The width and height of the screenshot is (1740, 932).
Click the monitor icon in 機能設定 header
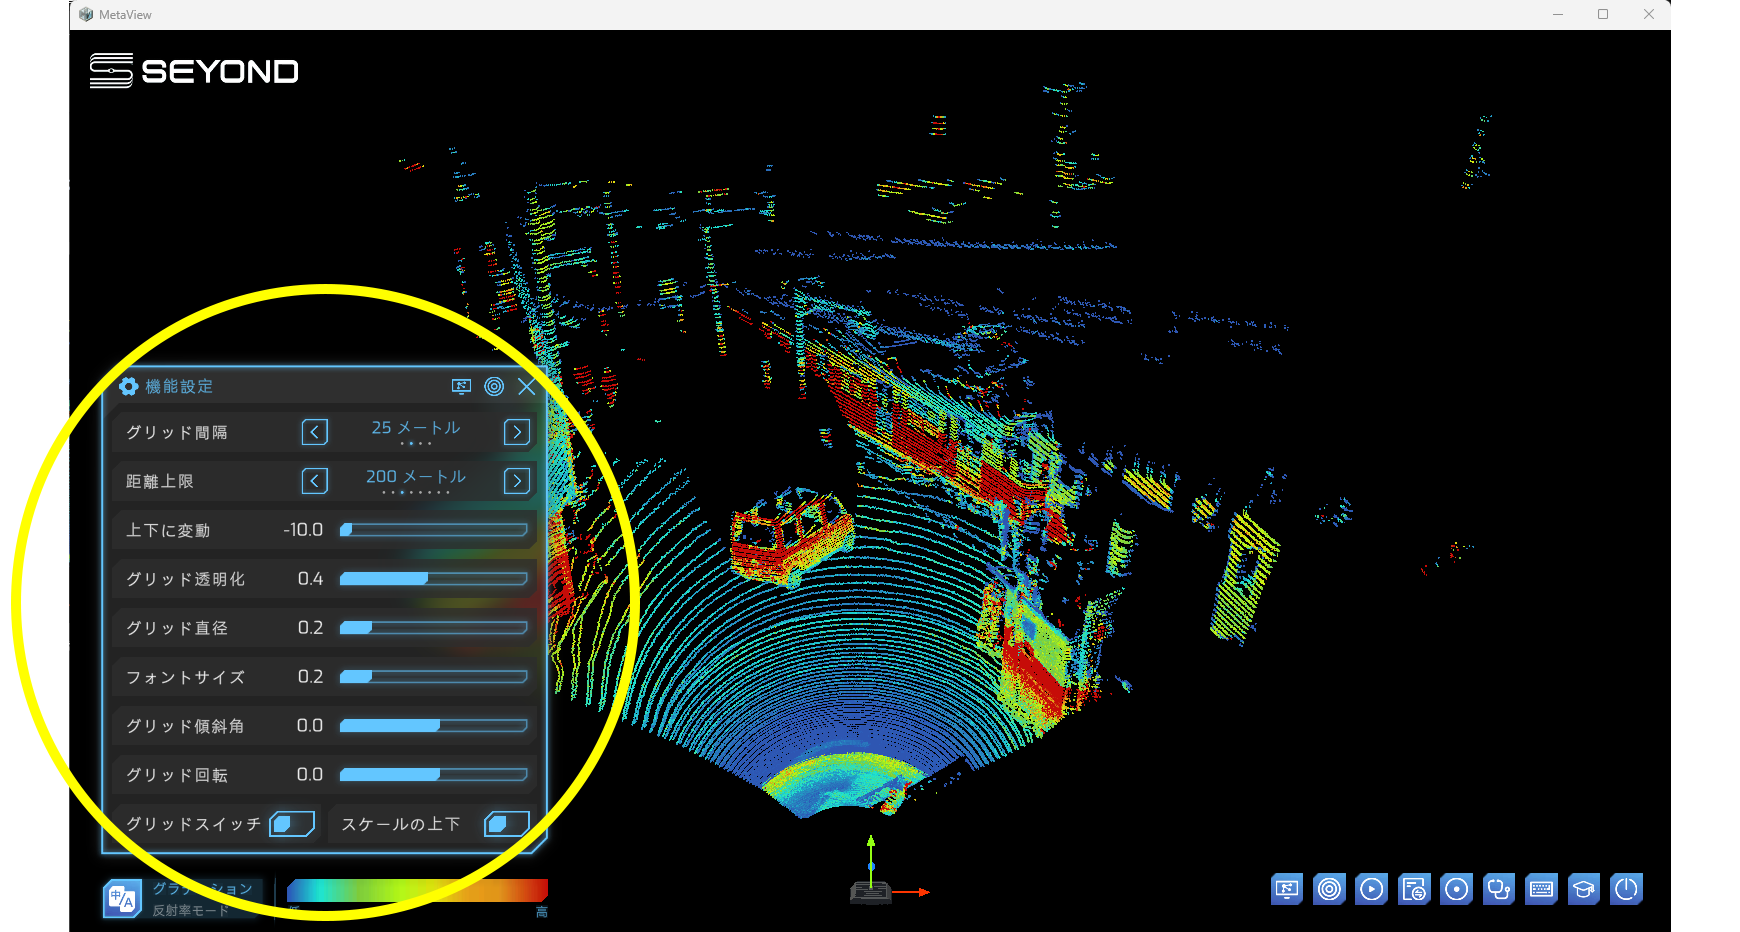point(461,387)
